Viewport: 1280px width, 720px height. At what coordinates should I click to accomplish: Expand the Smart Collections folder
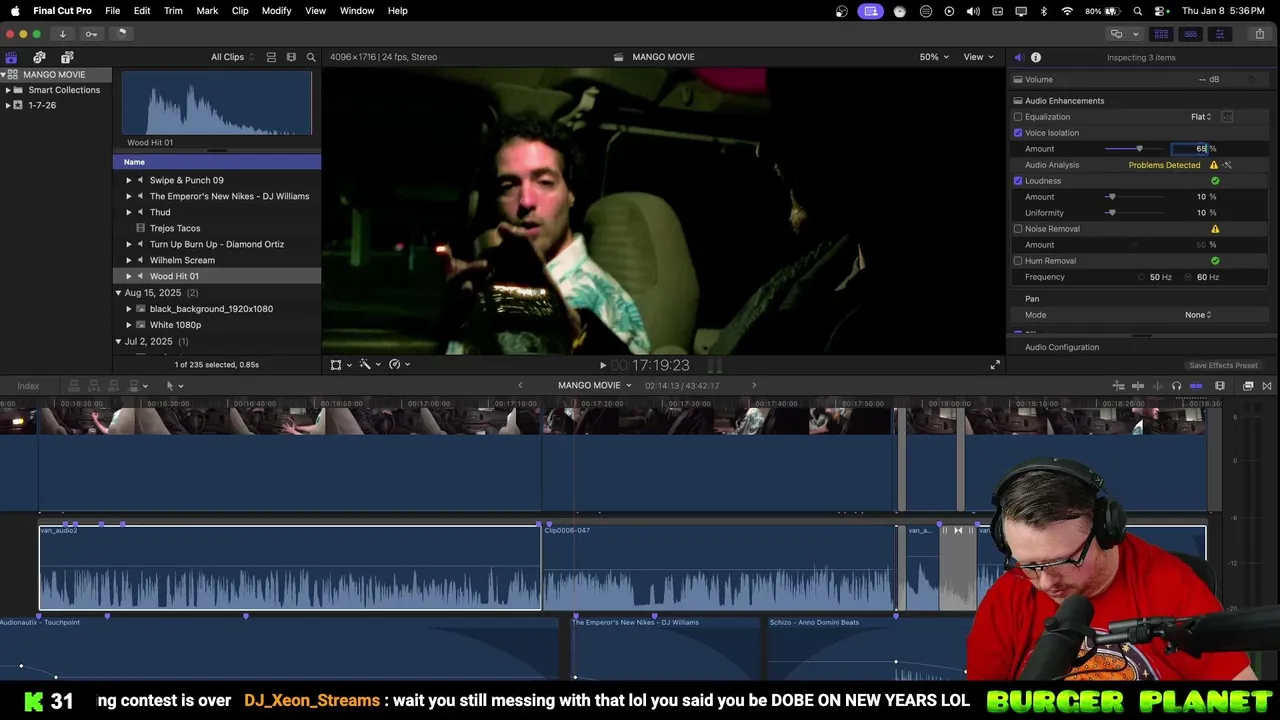tap(8, 90)
